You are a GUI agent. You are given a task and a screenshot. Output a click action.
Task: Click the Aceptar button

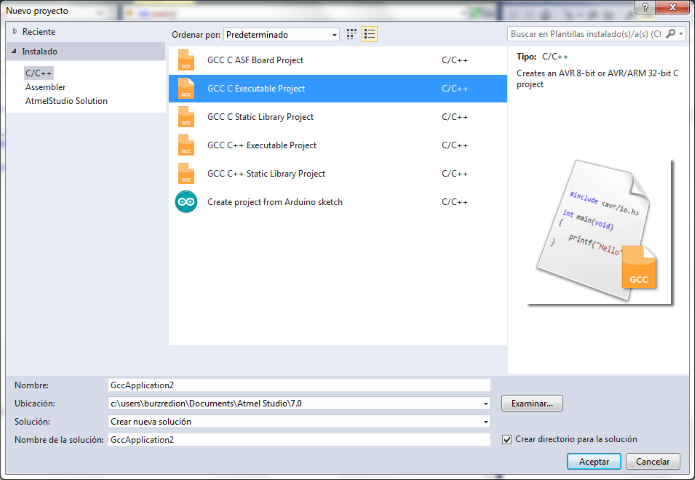pyautogui.click(x=594, y=462)
